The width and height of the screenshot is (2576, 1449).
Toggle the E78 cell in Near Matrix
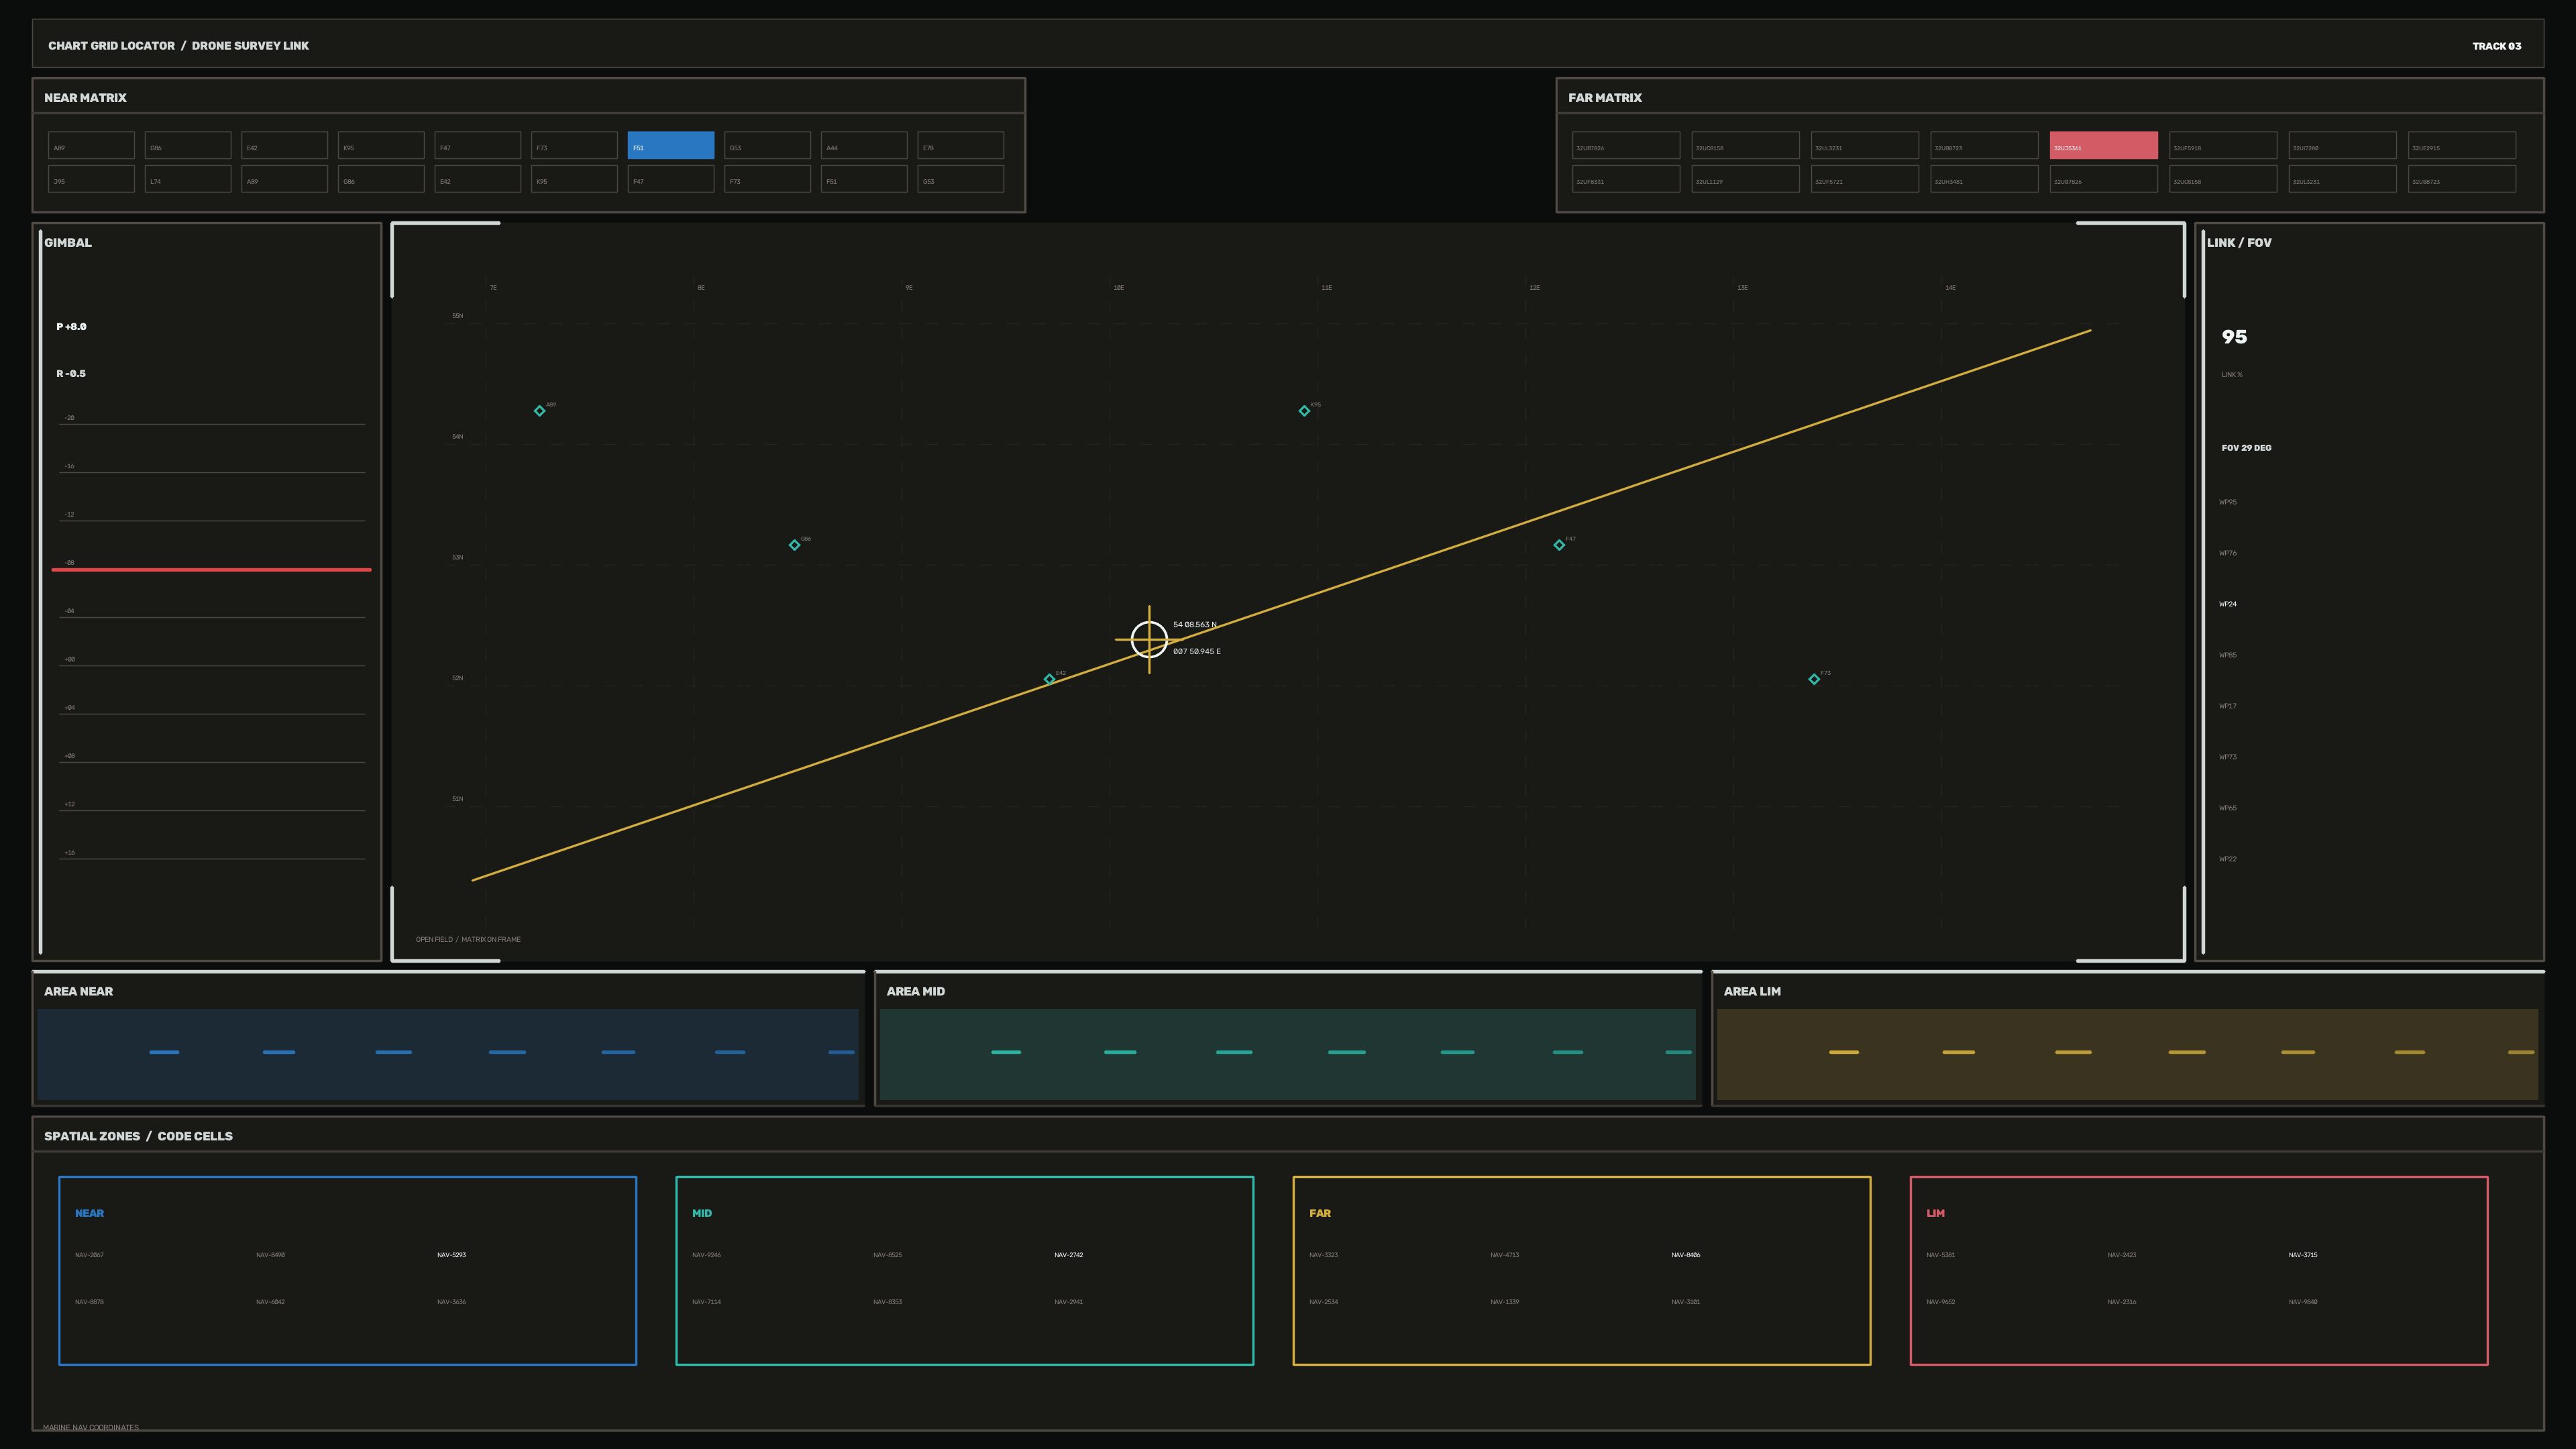tap(961, 145)
